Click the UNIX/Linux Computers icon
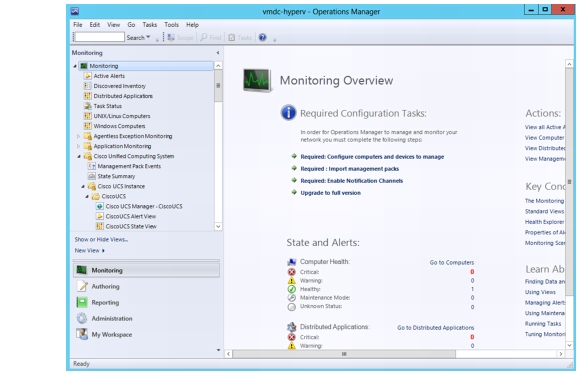This screenshot has height=375, width=580. 88,116
